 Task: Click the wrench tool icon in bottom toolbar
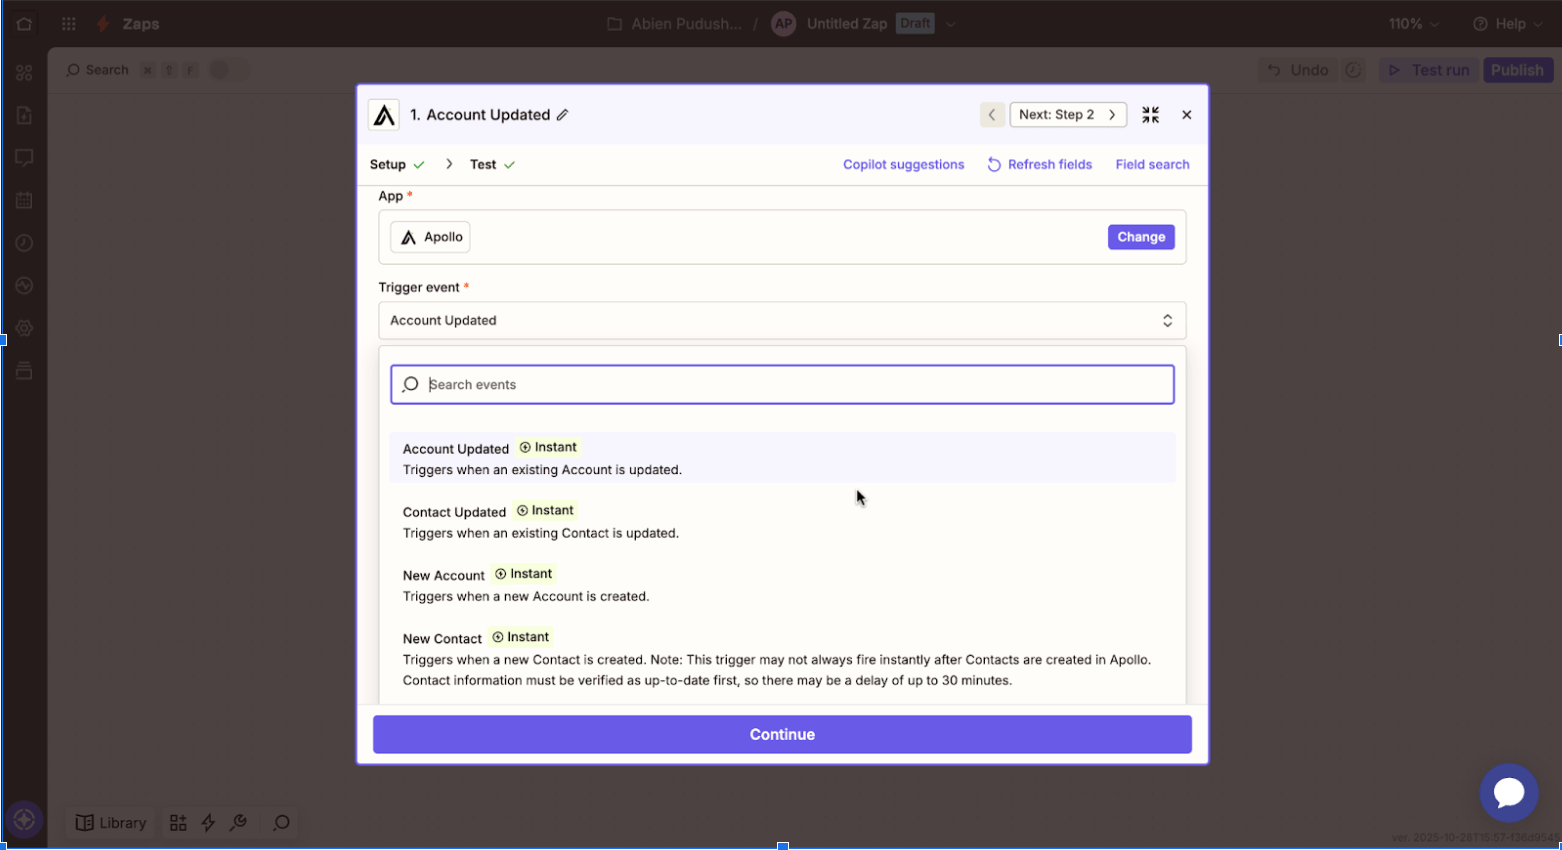point(238,823)
